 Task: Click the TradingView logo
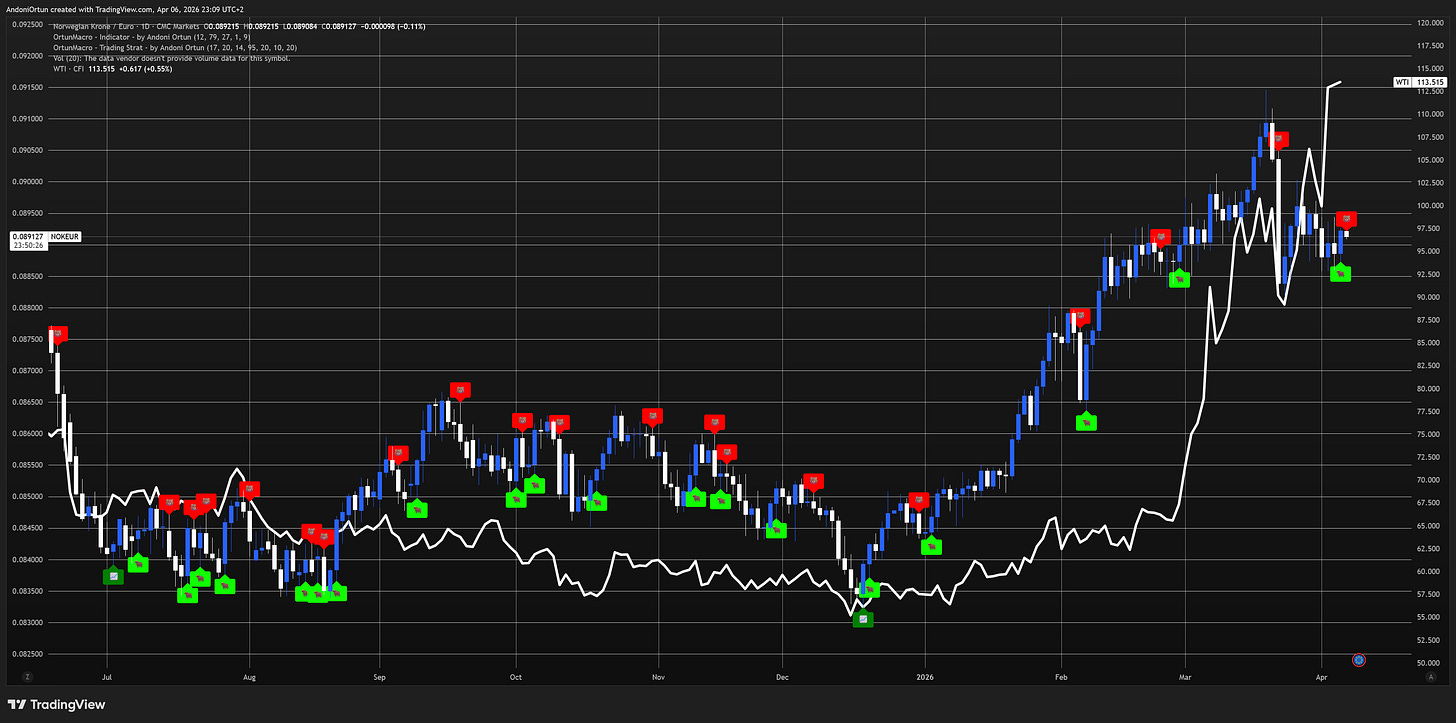[x=56, y=704]
